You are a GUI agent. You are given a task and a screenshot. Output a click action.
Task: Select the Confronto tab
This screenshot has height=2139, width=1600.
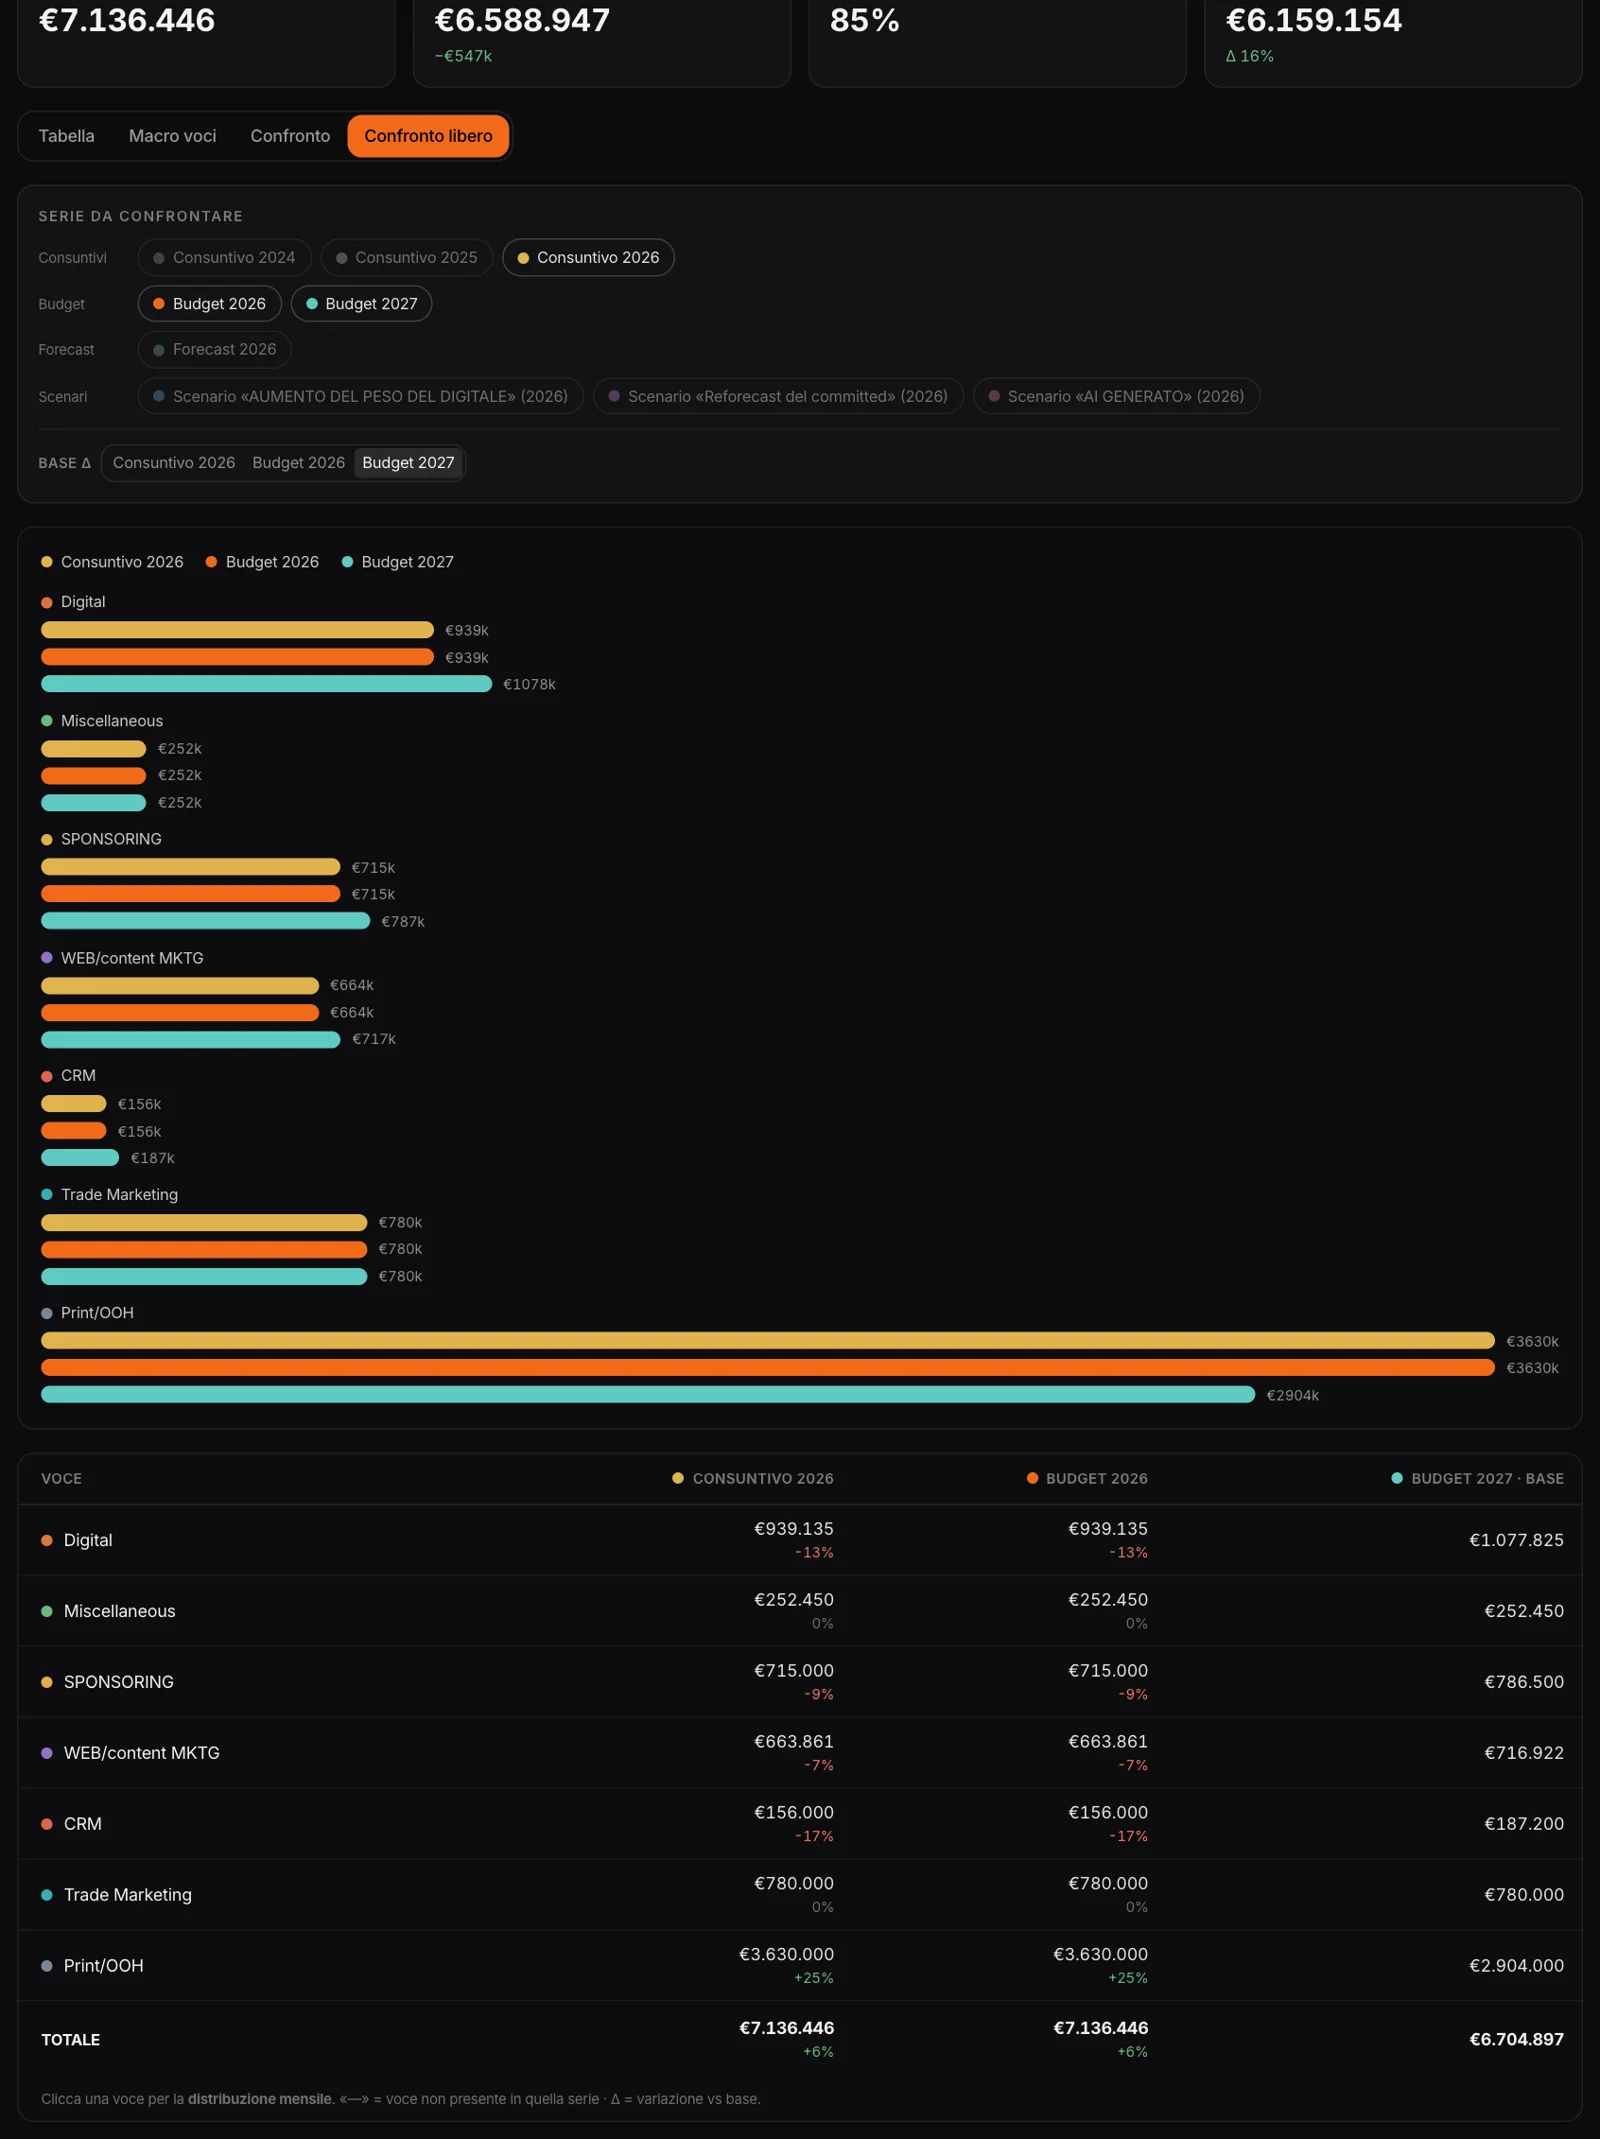290,136
